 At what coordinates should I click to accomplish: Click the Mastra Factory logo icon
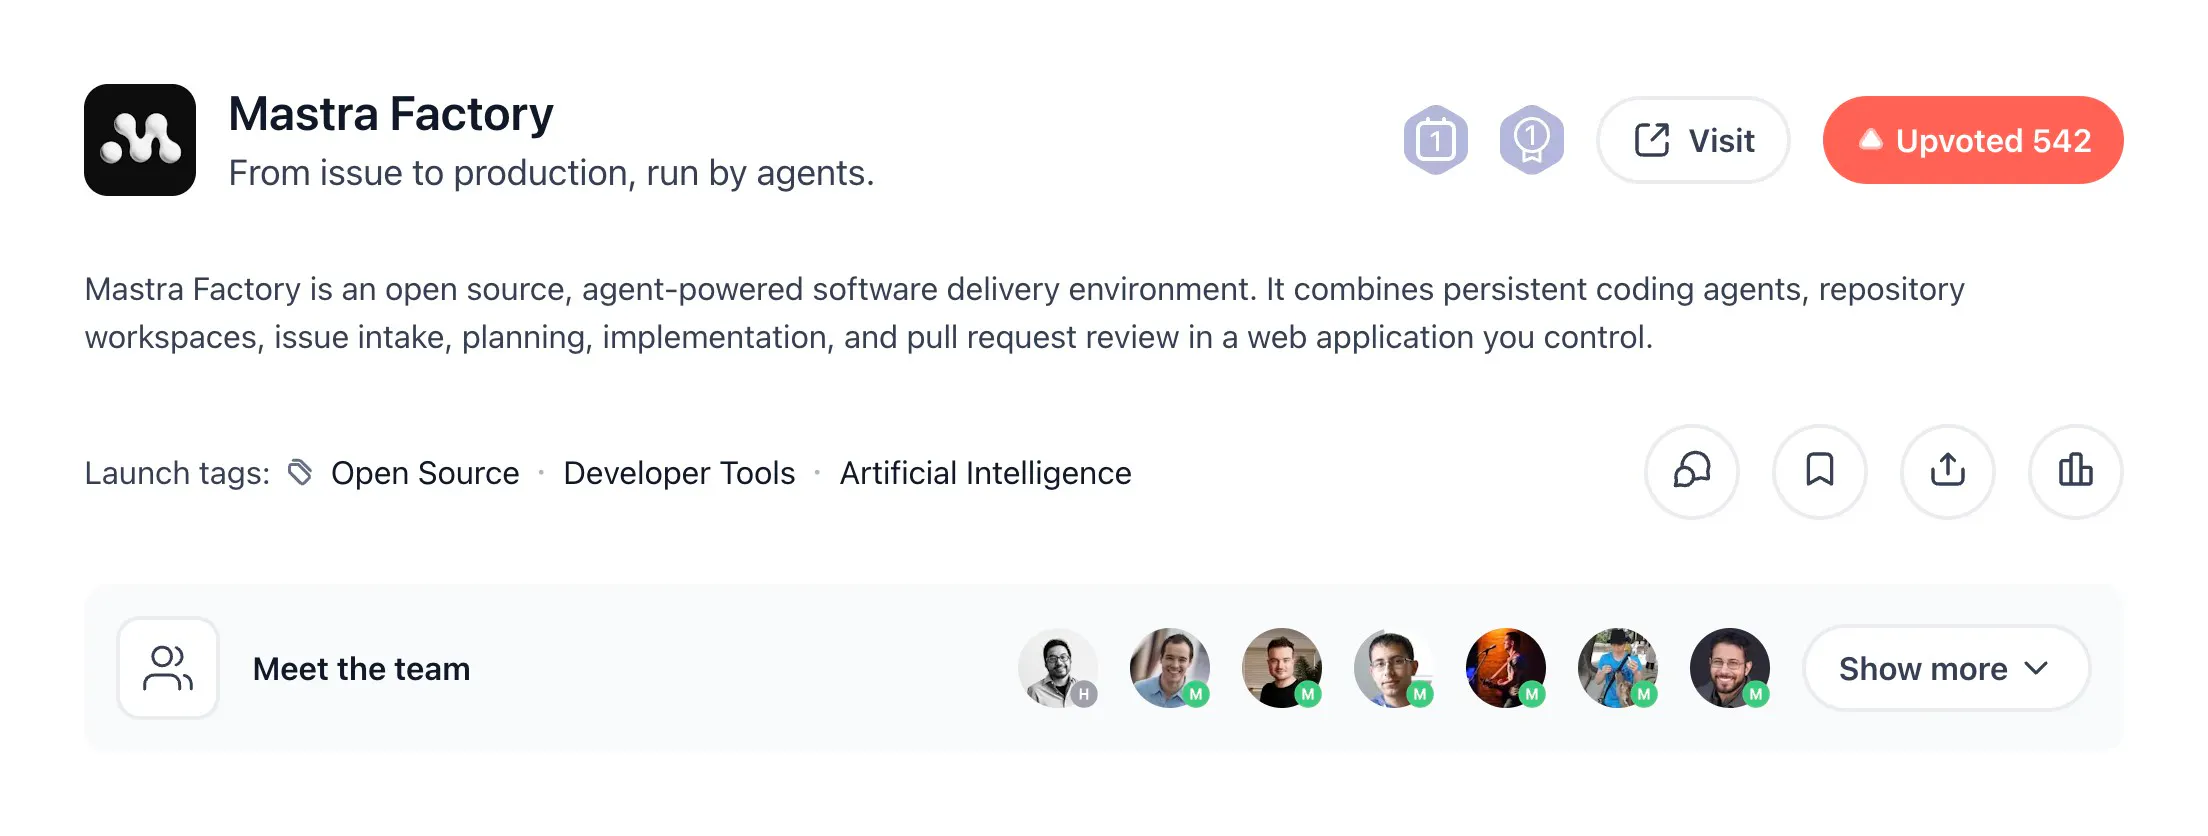pos(140,140)
